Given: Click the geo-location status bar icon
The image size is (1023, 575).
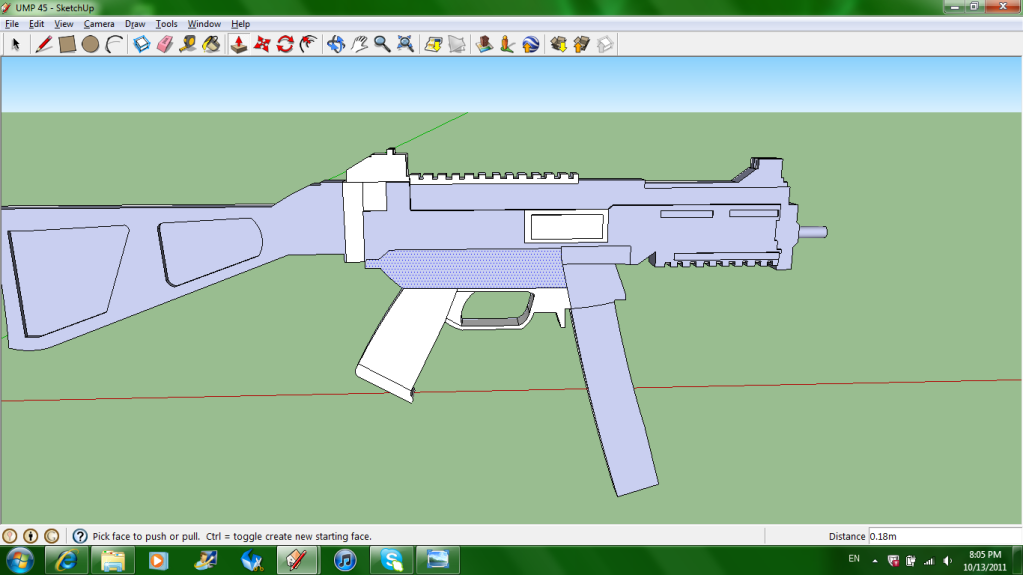Looking at the screenshot, I should click(x=10, y=536).
